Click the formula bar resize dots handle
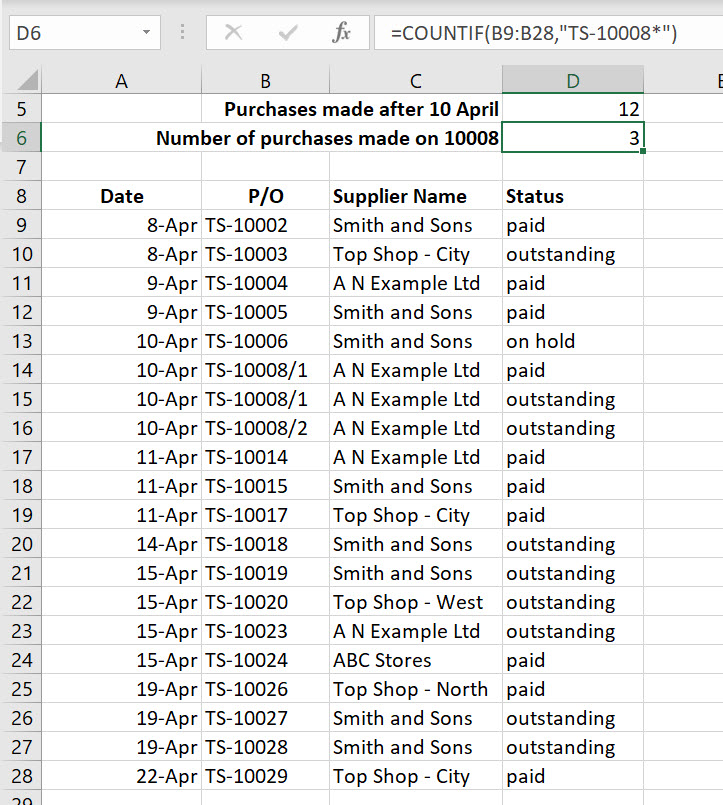Viewport: 723px width, 805px height. coord(182,32)
